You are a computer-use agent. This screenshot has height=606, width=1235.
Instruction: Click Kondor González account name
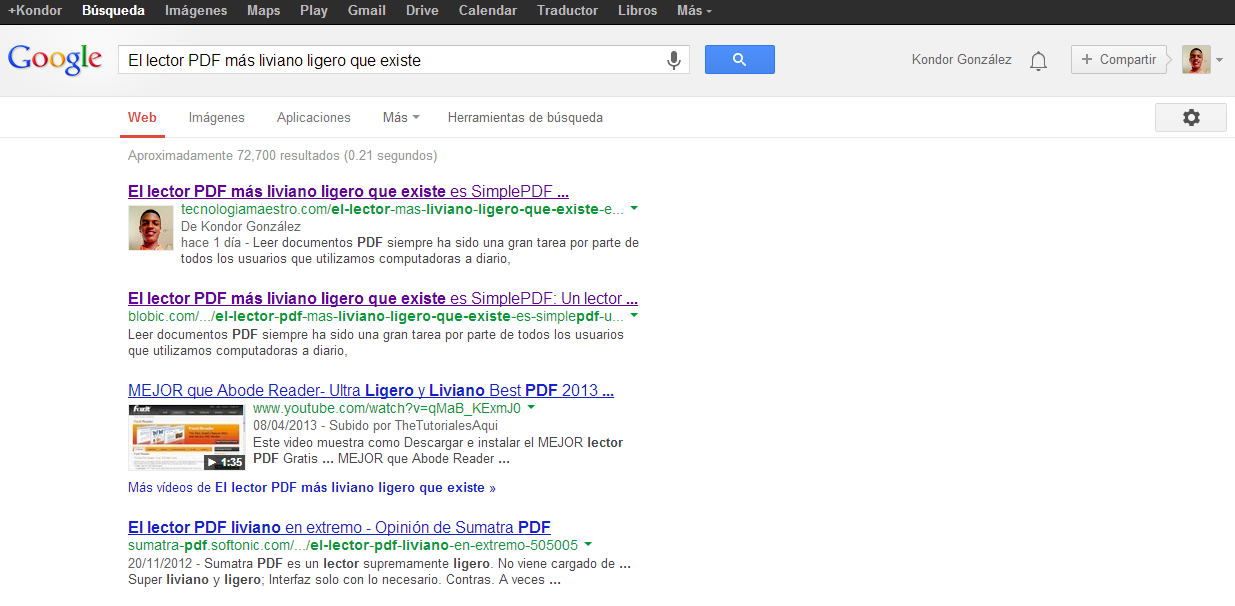click(x=962, y=60)
